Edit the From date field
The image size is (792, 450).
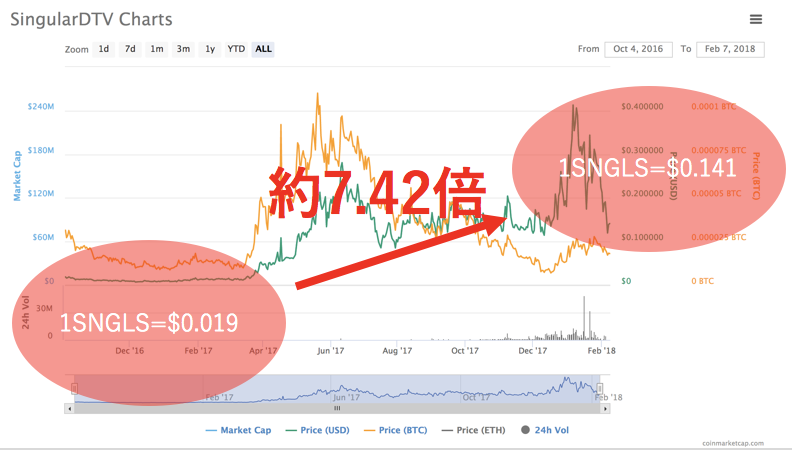(x=638, y=49)
